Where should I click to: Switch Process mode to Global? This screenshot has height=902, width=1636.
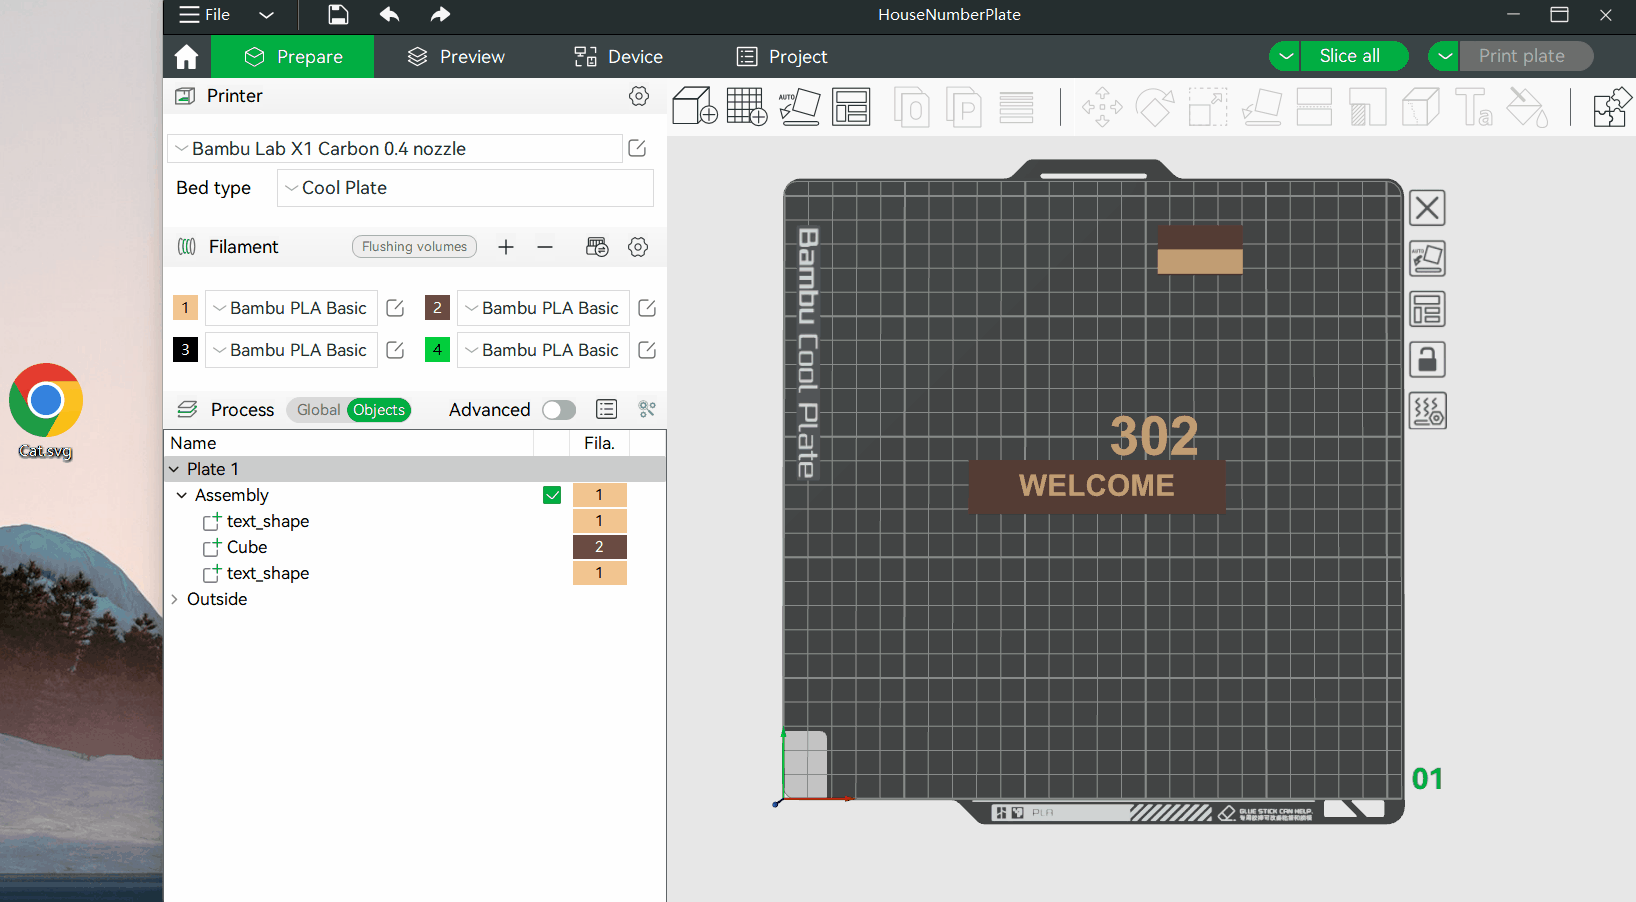pos(318,410)
